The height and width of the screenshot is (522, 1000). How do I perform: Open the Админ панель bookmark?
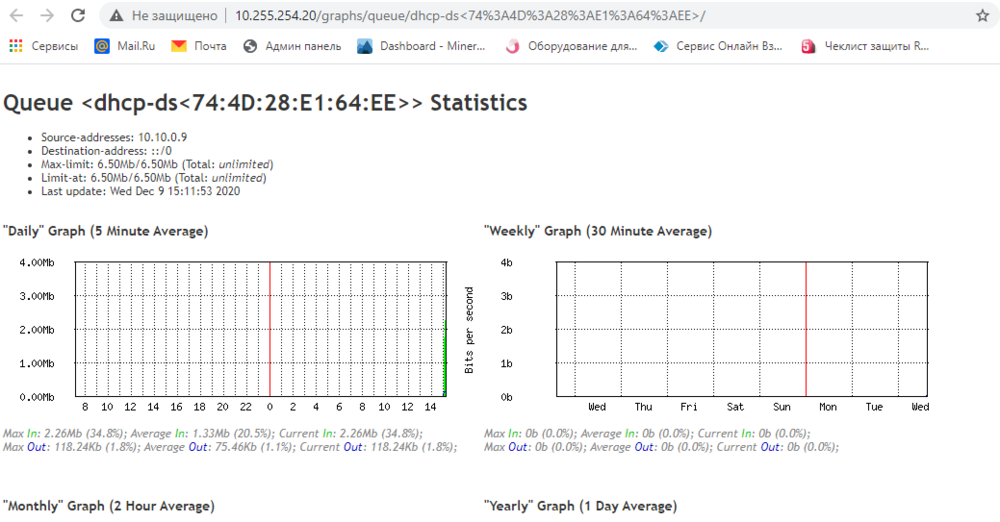292,46
